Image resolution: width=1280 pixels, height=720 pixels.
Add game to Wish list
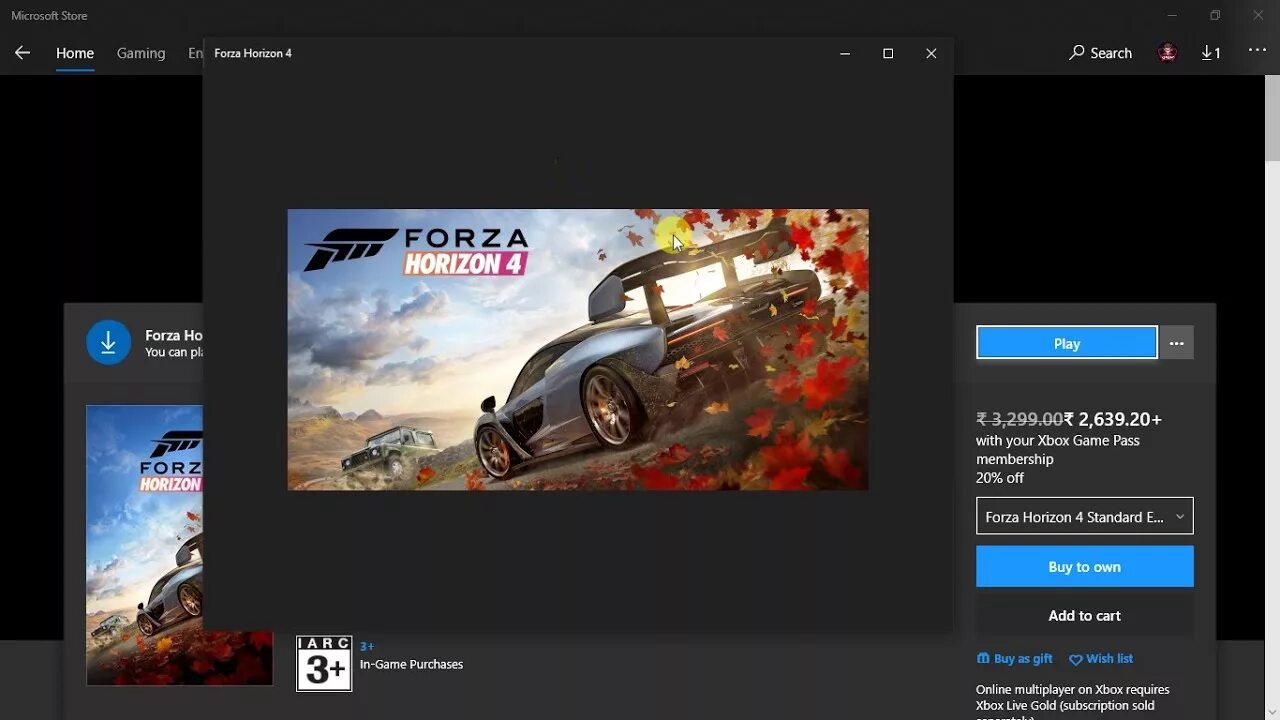[1101, 659]
